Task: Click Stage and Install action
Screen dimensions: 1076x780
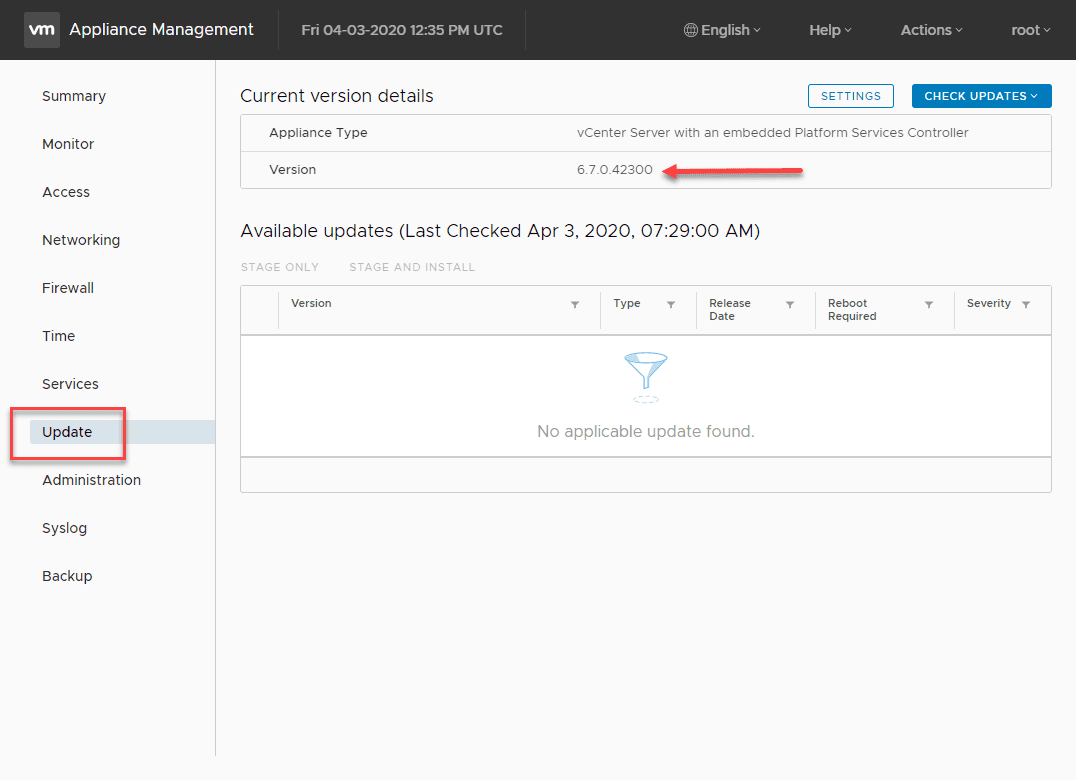Action: pos(412,267)
